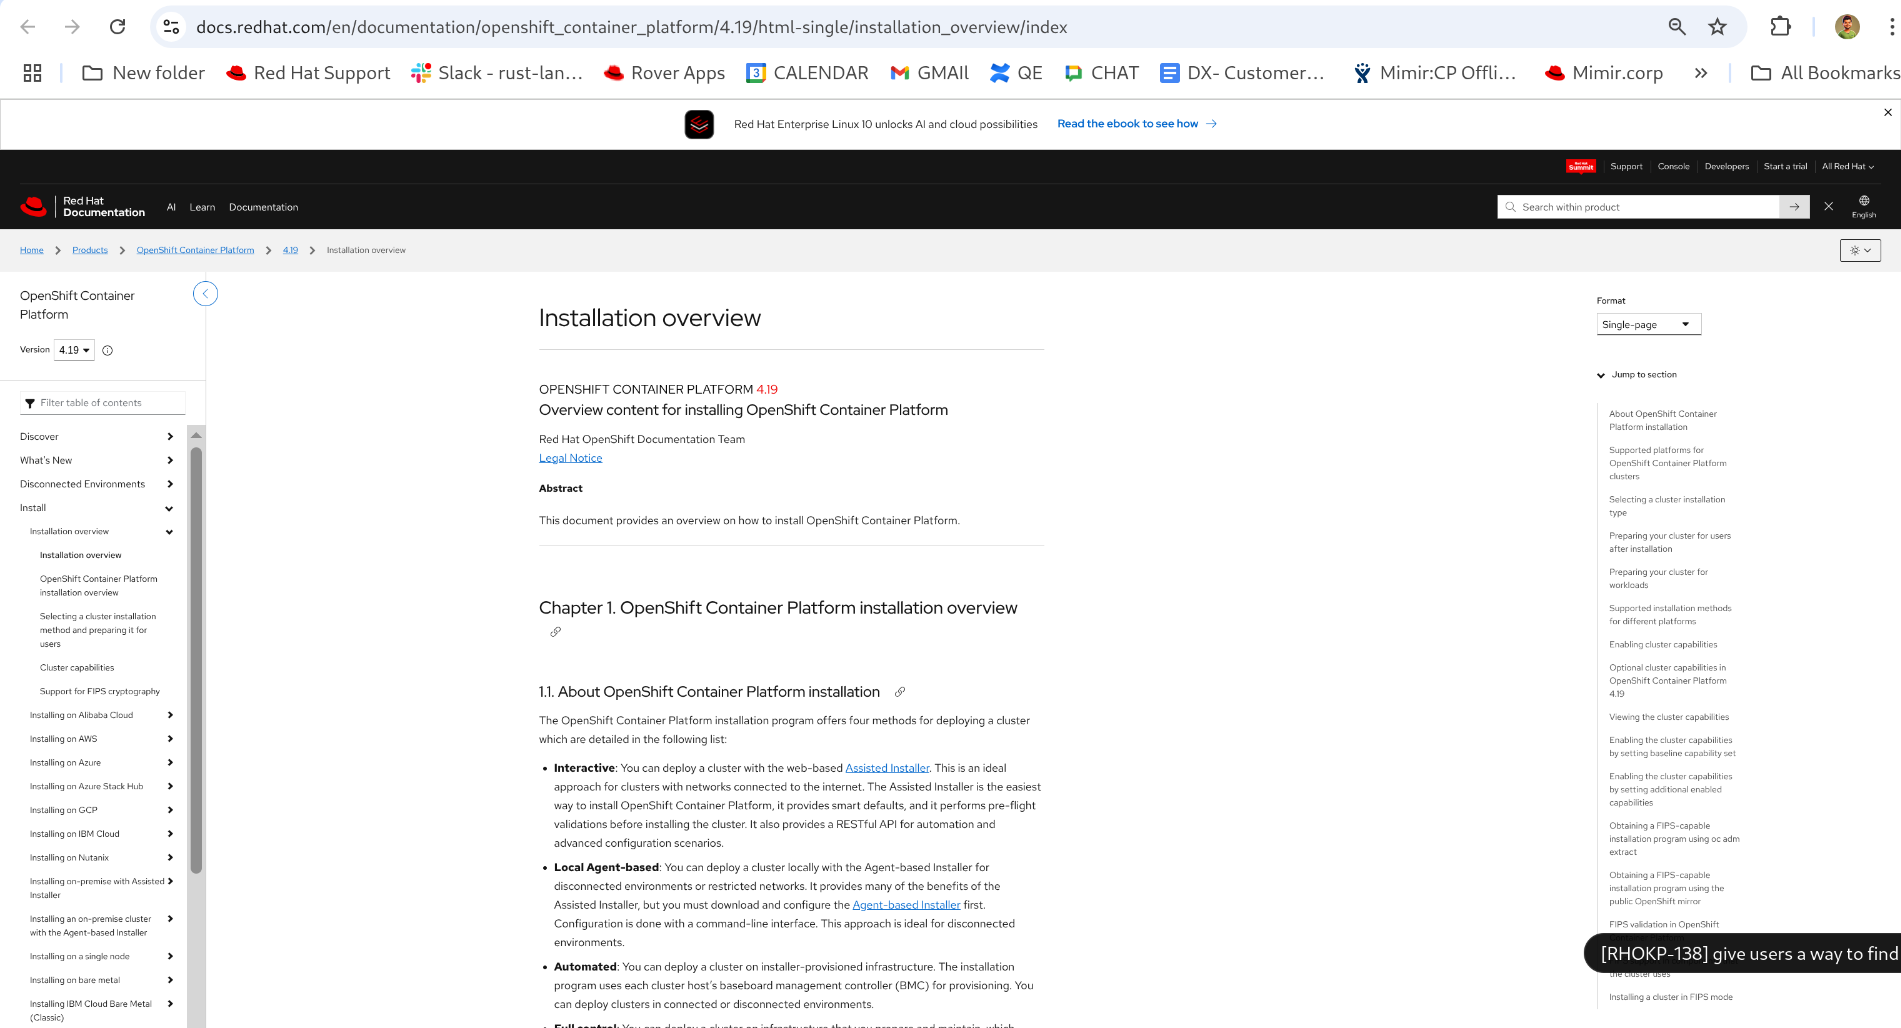Open the Mimir:CP Offli bookmark
This screenshot has width=1901, height=1028.
click(x=1434, y=73)
